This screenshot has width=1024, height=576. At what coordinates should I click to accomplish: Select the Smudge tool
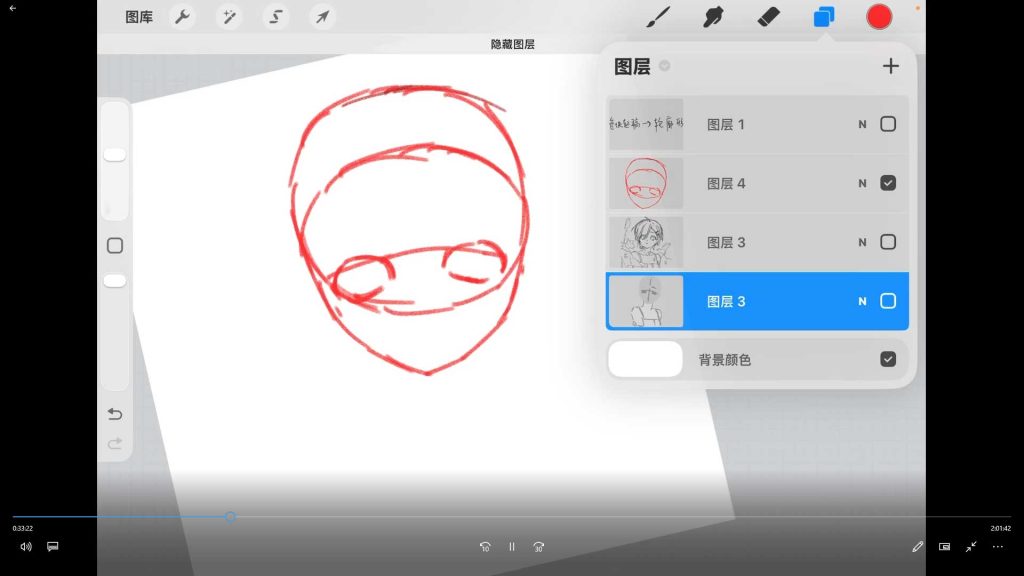pyautogui.click(x=712, y=17)
